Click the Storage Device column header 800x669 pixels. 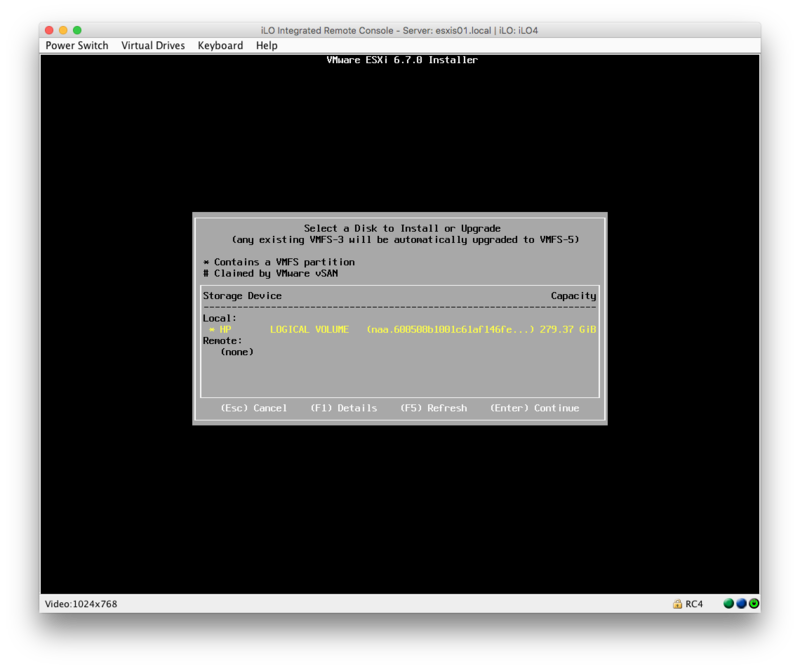tap(242, 295)
